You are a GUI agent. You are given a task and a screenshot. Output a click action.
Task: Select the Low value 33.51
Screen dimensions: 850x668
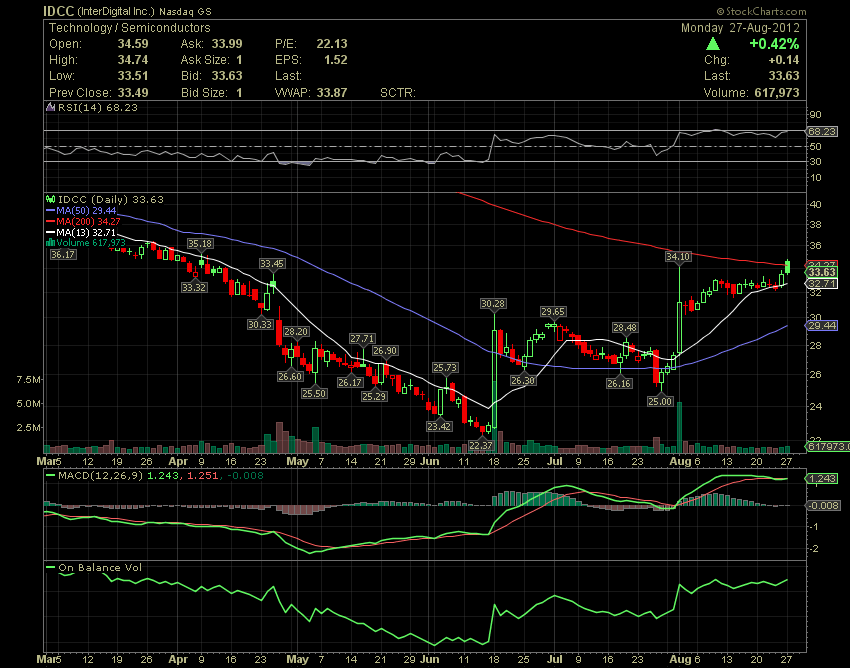point(133,76)
